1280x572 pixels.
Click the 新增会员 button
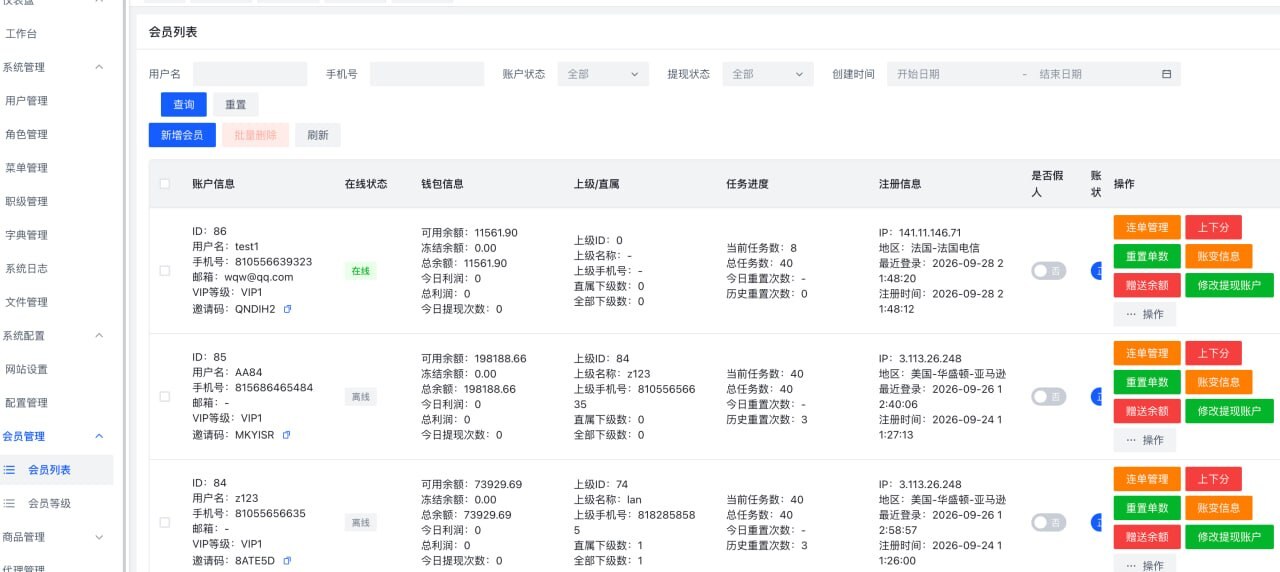coord(182,135)
